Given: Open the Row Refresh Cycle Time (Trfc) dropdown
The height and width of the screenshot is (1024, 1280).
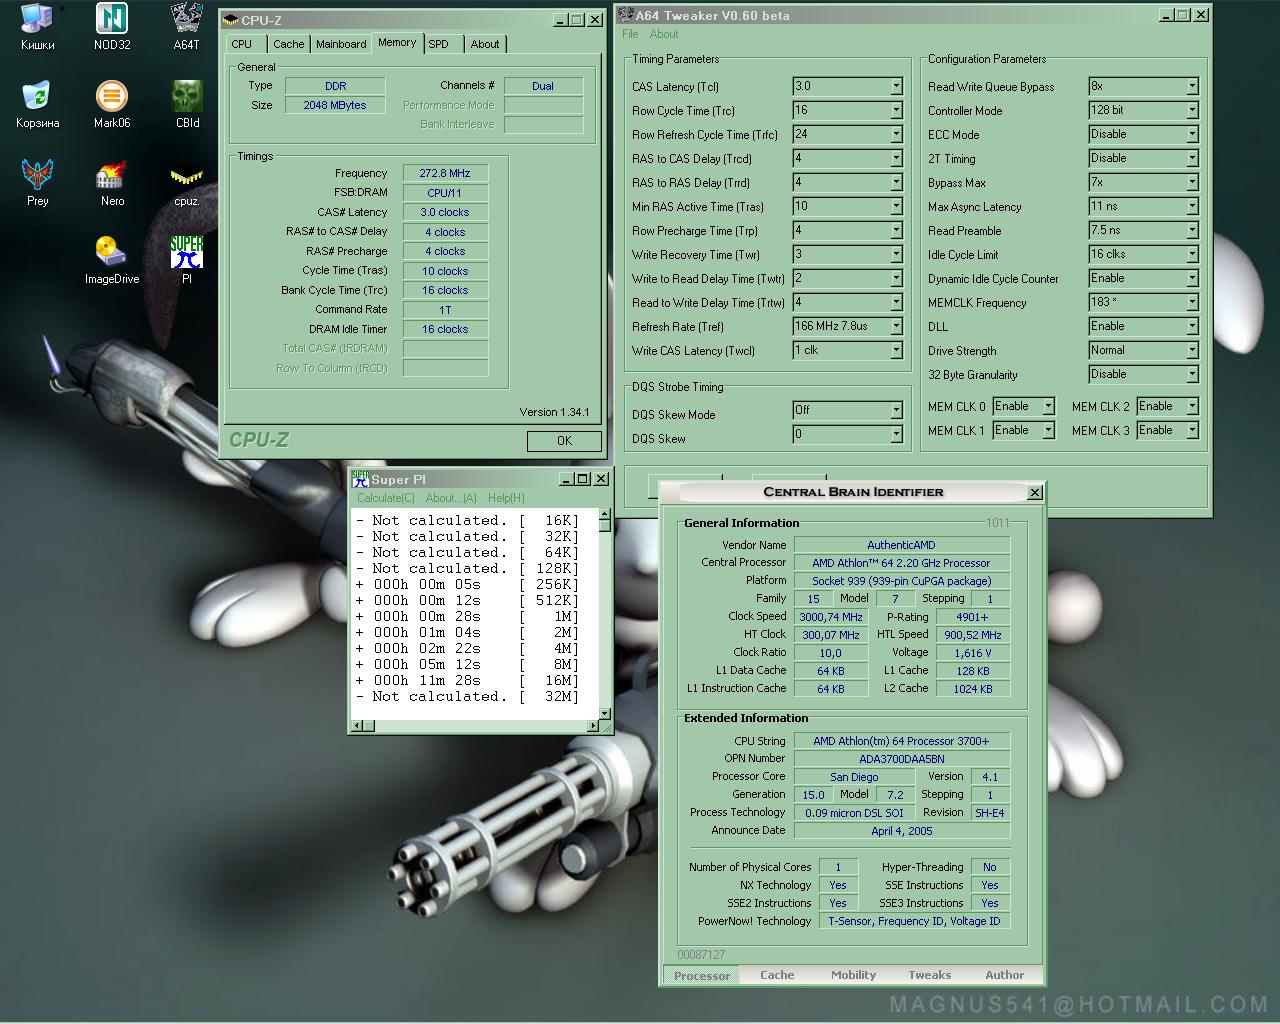Looking at the screenshot, I should pyautogui.click(x=896, y=134).
